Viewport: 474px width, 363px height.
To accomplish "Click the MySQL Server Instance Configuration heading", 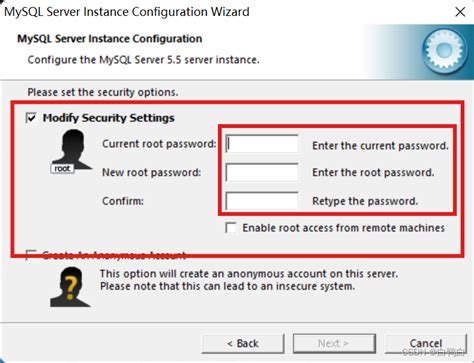I will (110, 39).
